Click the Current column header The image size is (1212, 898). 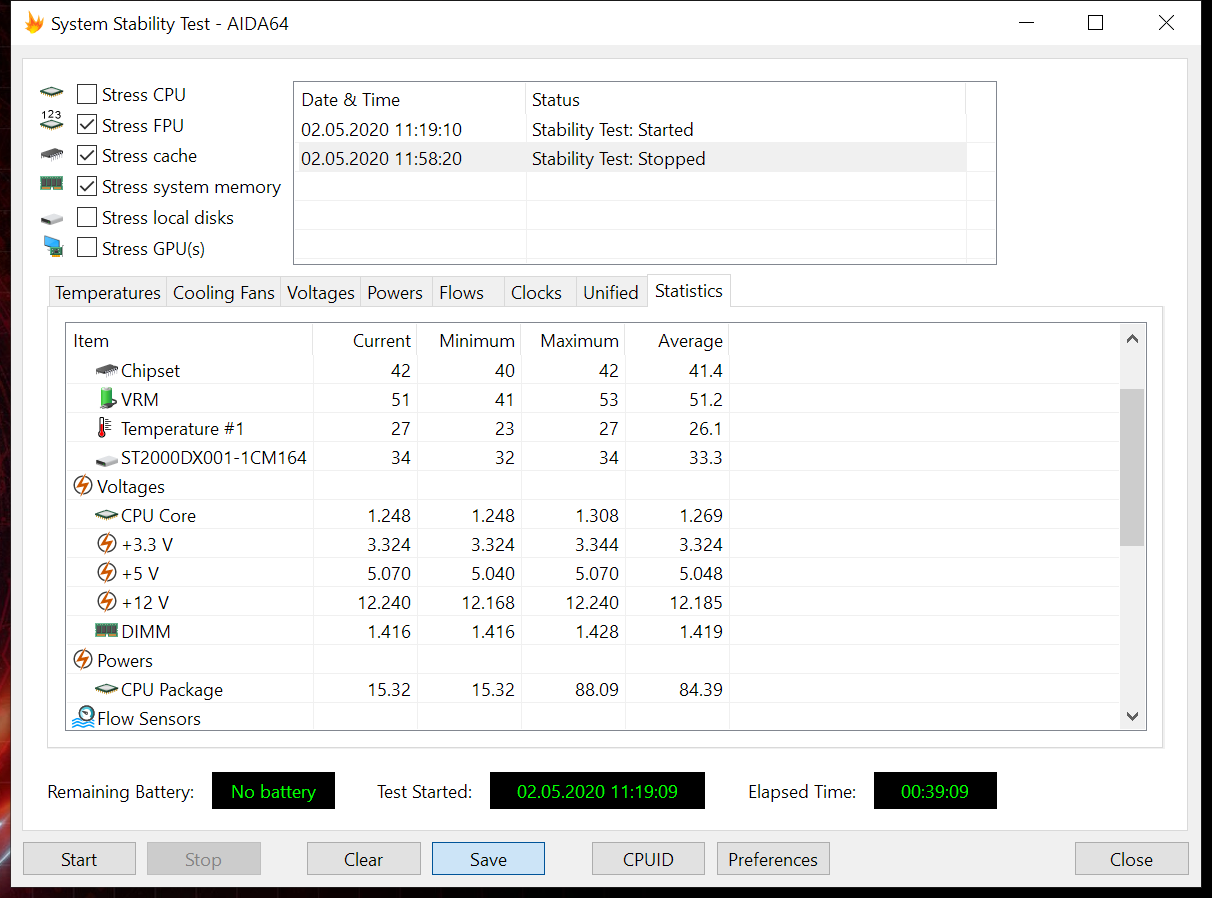[x=365, y=341]
